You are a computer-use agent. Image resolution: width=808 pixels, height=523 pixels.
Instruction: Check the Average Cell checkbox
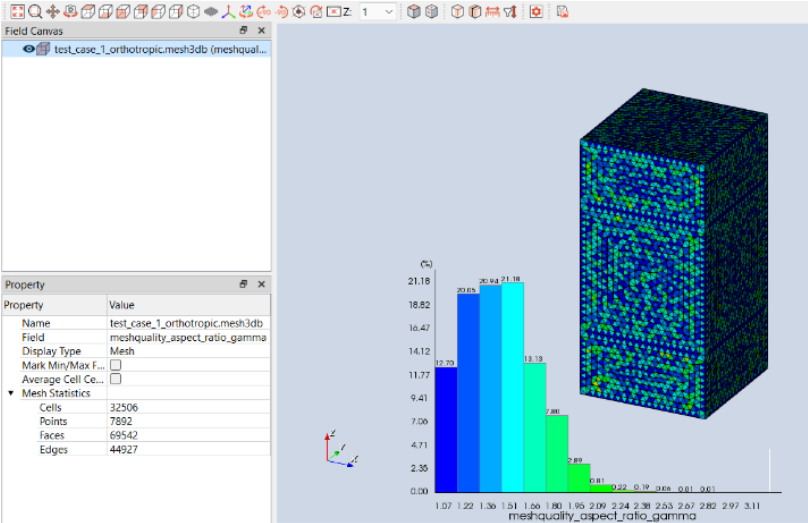[x=115, y=380]
